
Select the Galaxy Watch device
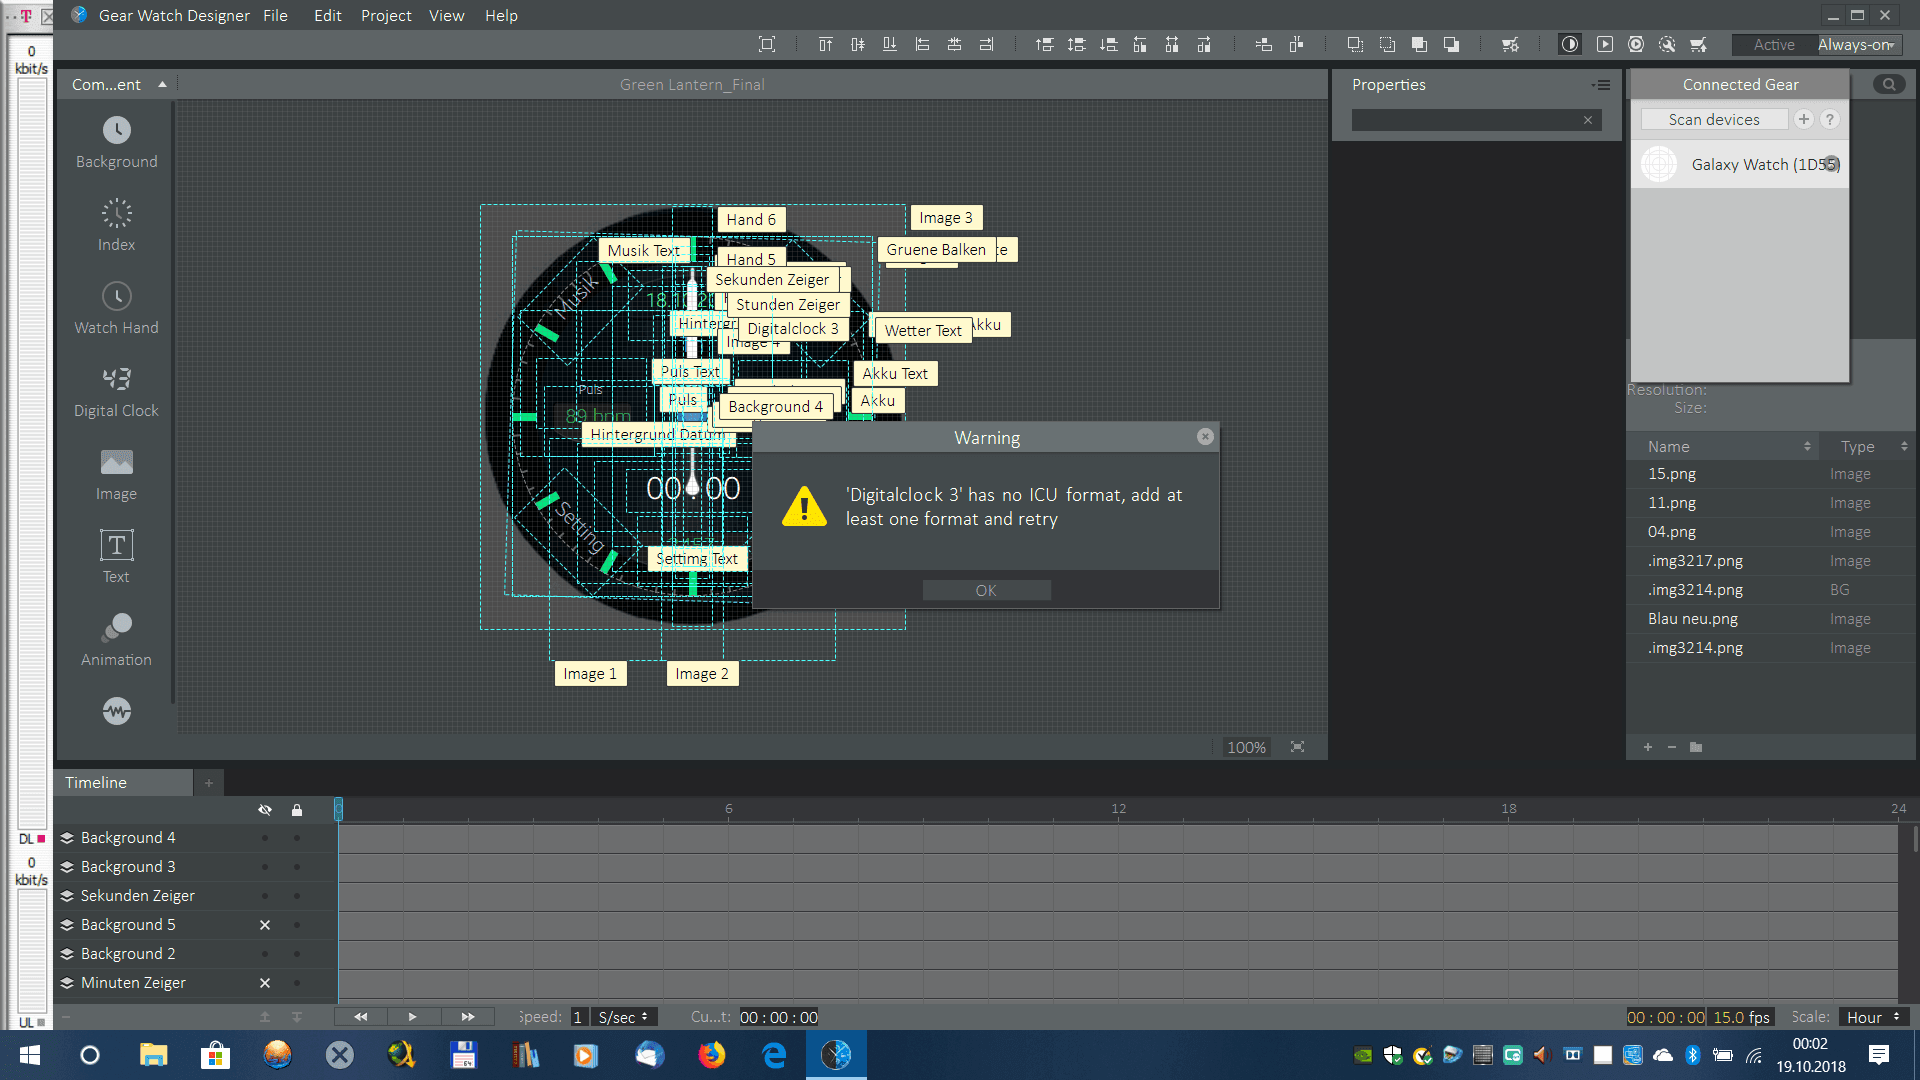click(1740, 164)
